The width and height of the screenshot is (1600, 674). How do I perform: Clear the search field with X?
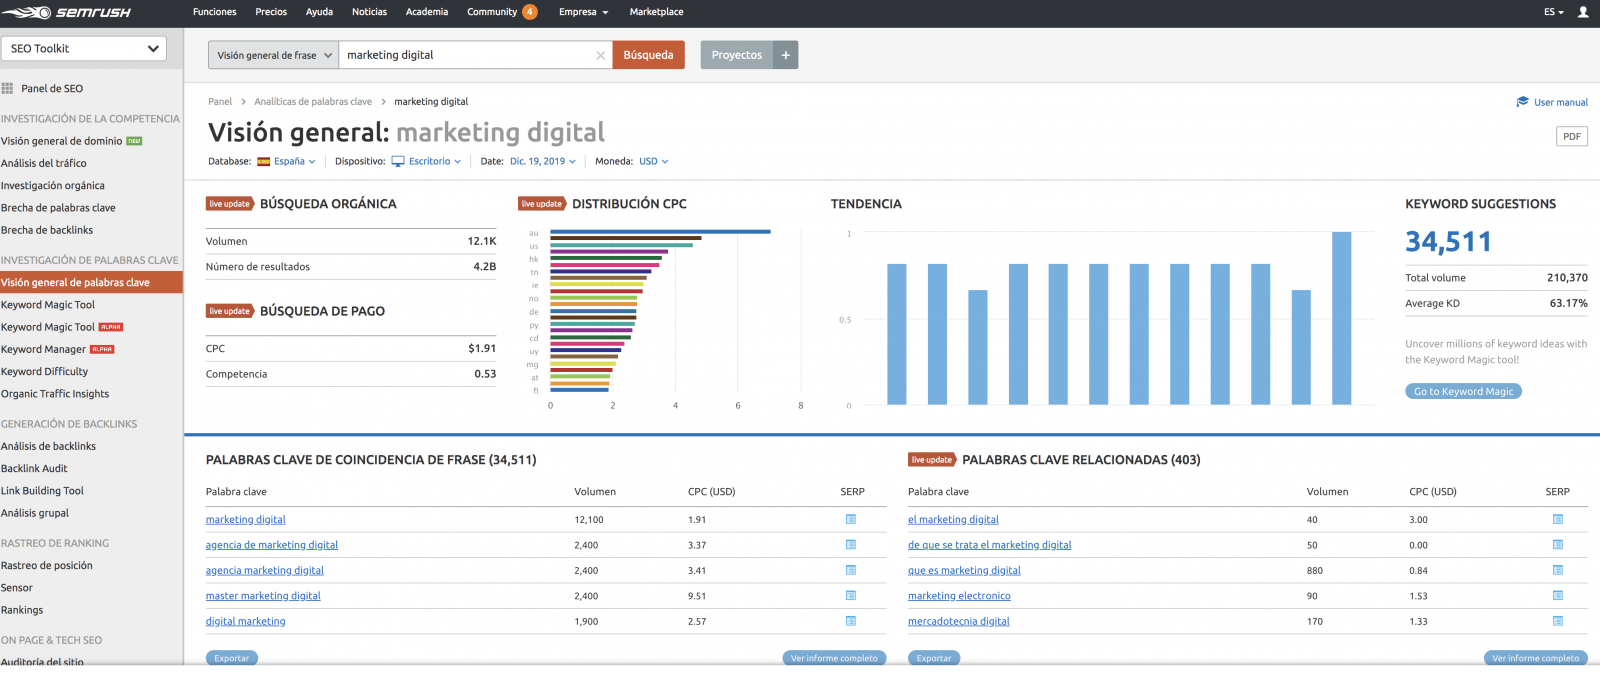click(600, 56)
